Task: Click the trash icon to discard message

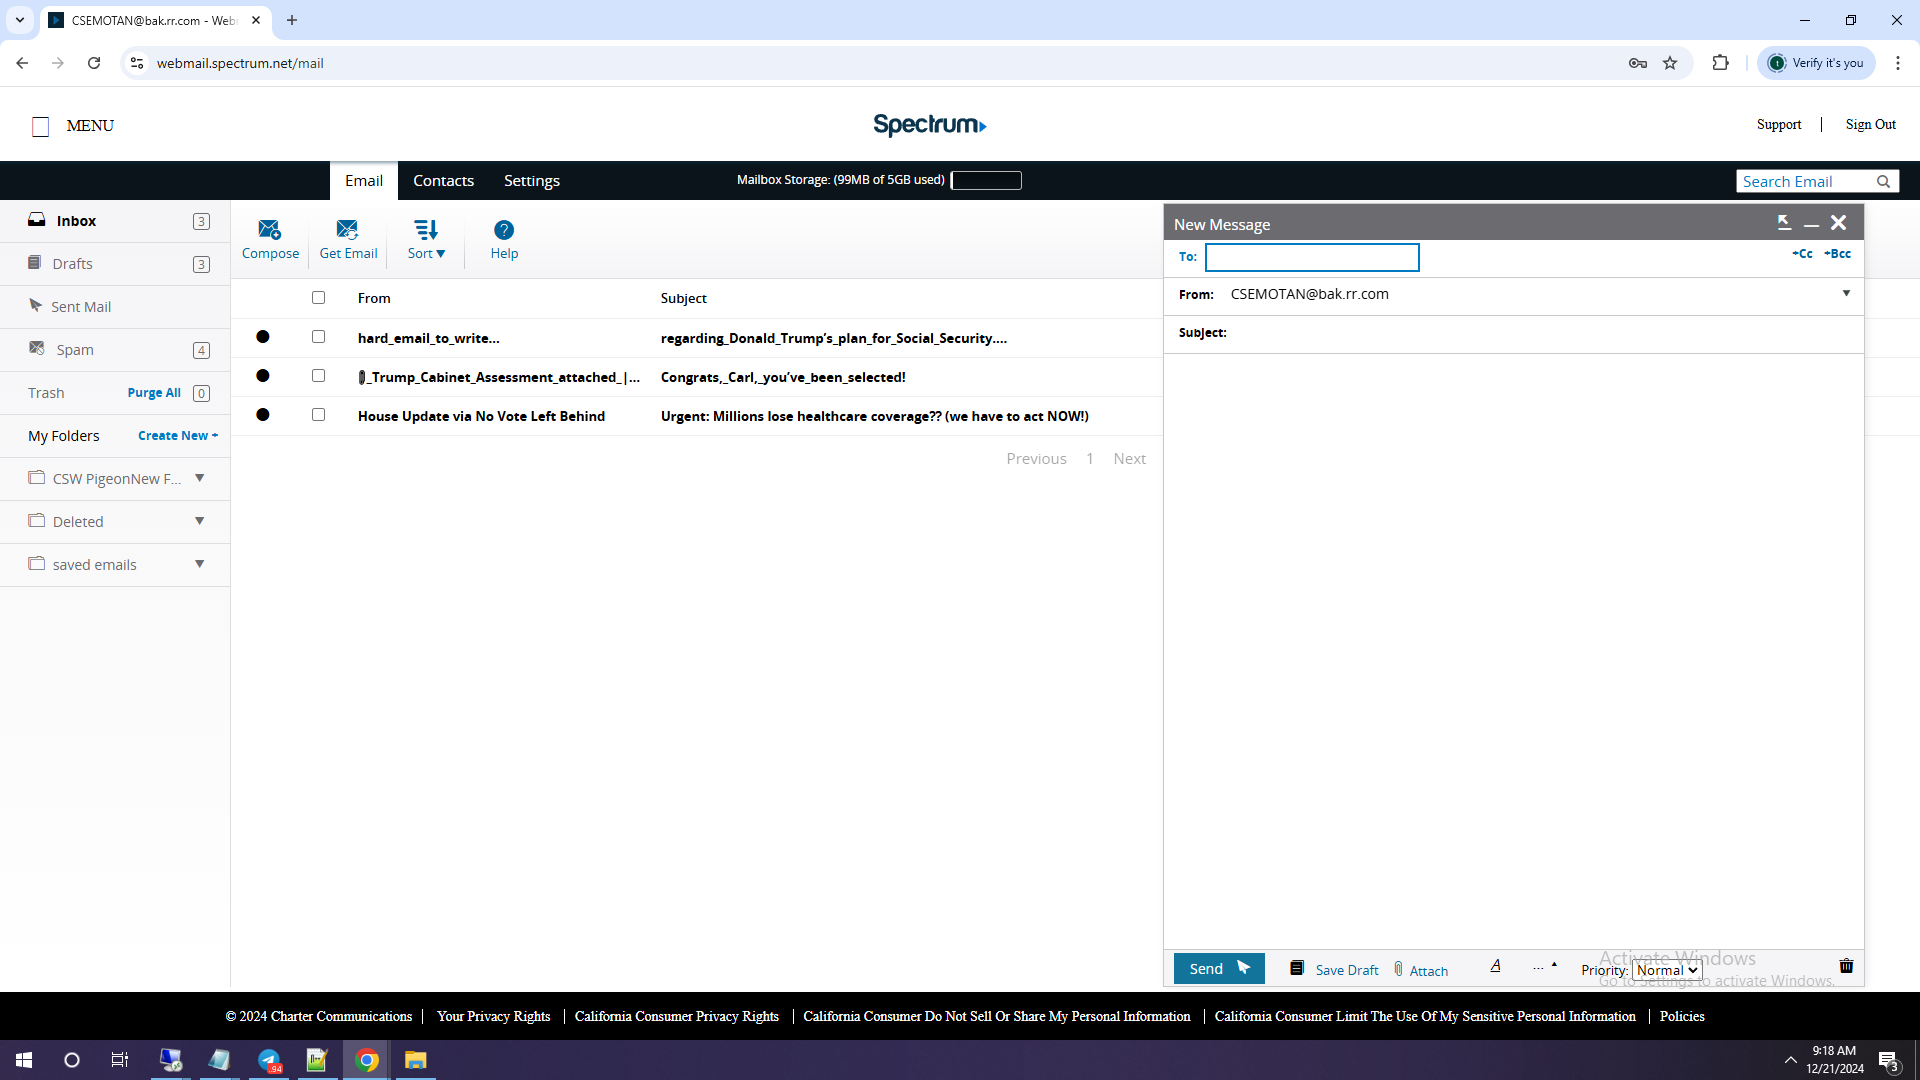Action: pos(1846,966)
